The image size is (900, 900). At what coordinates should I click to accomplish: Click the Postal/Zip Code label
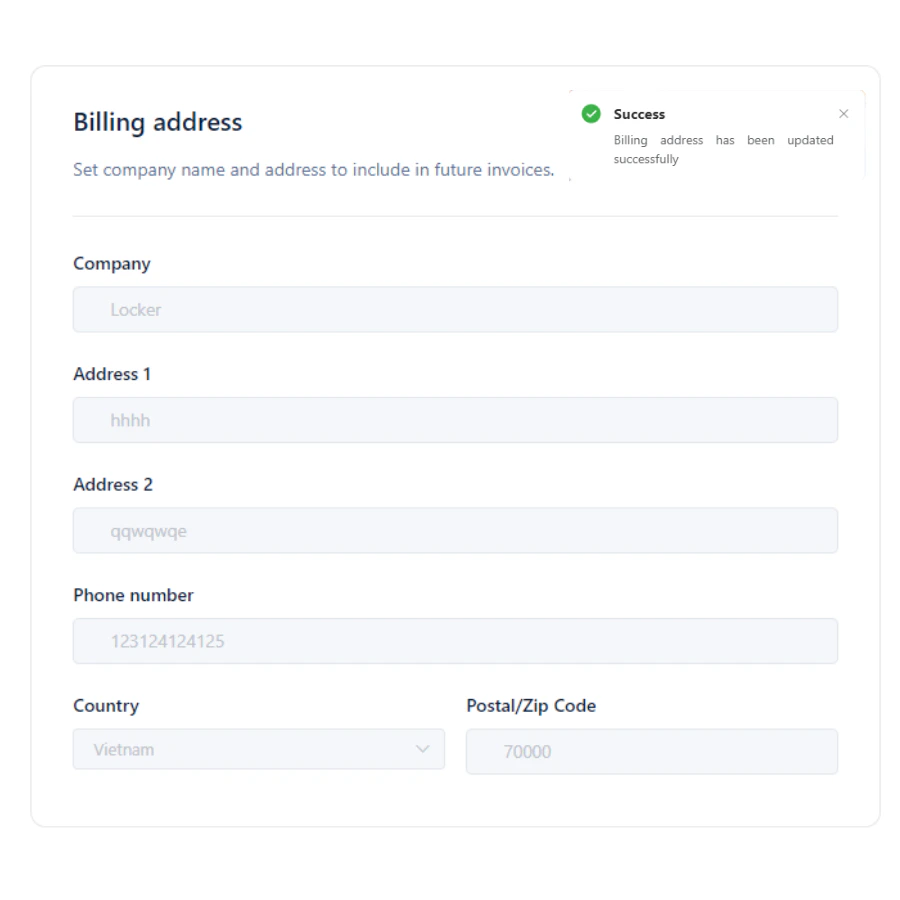(531, 706)
